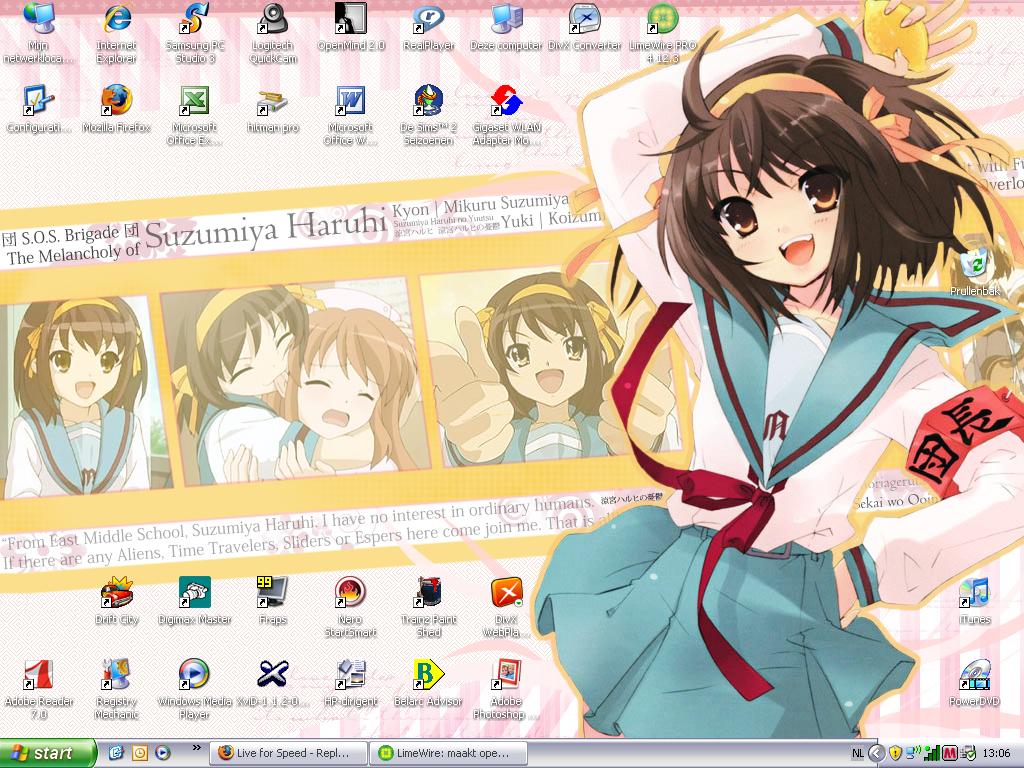Select the Deze computer icon

[506, 27]
